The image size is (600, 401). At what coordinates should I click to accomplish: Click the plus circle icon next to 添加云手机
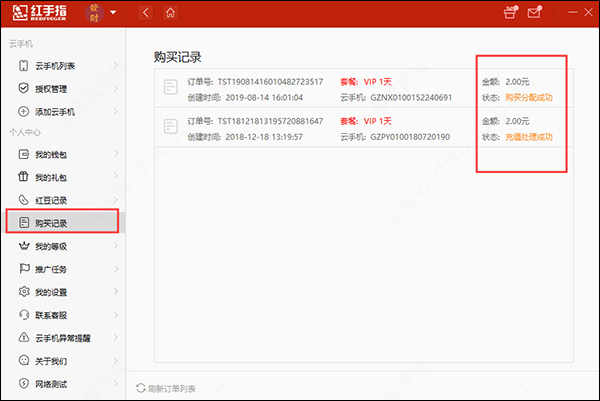(23, 111)
